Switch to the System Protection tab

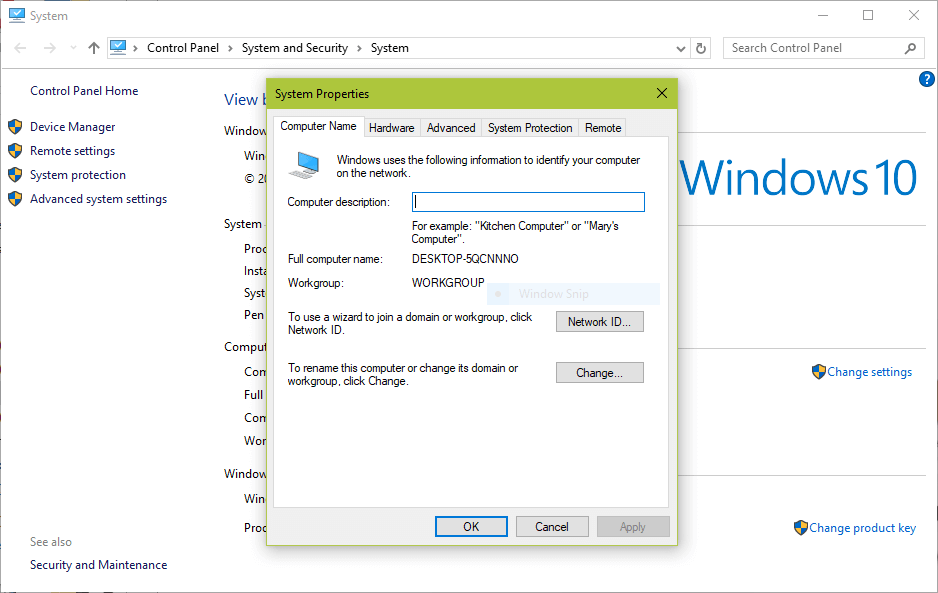tap(530, 127)
